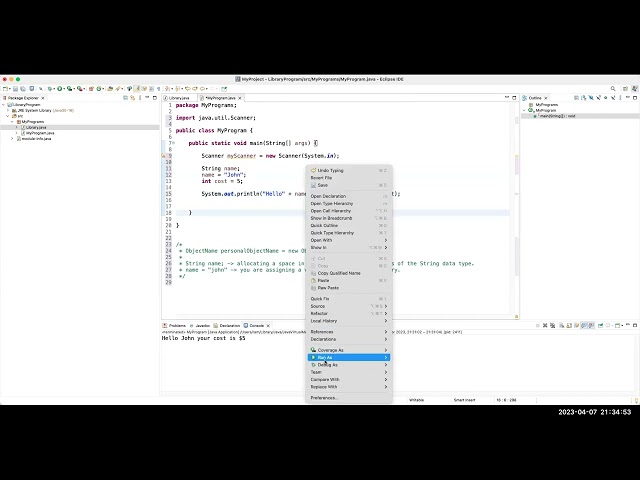The image size is (640, 480).
Task: Switch to the Library.java editor tab
Action: 179,98
